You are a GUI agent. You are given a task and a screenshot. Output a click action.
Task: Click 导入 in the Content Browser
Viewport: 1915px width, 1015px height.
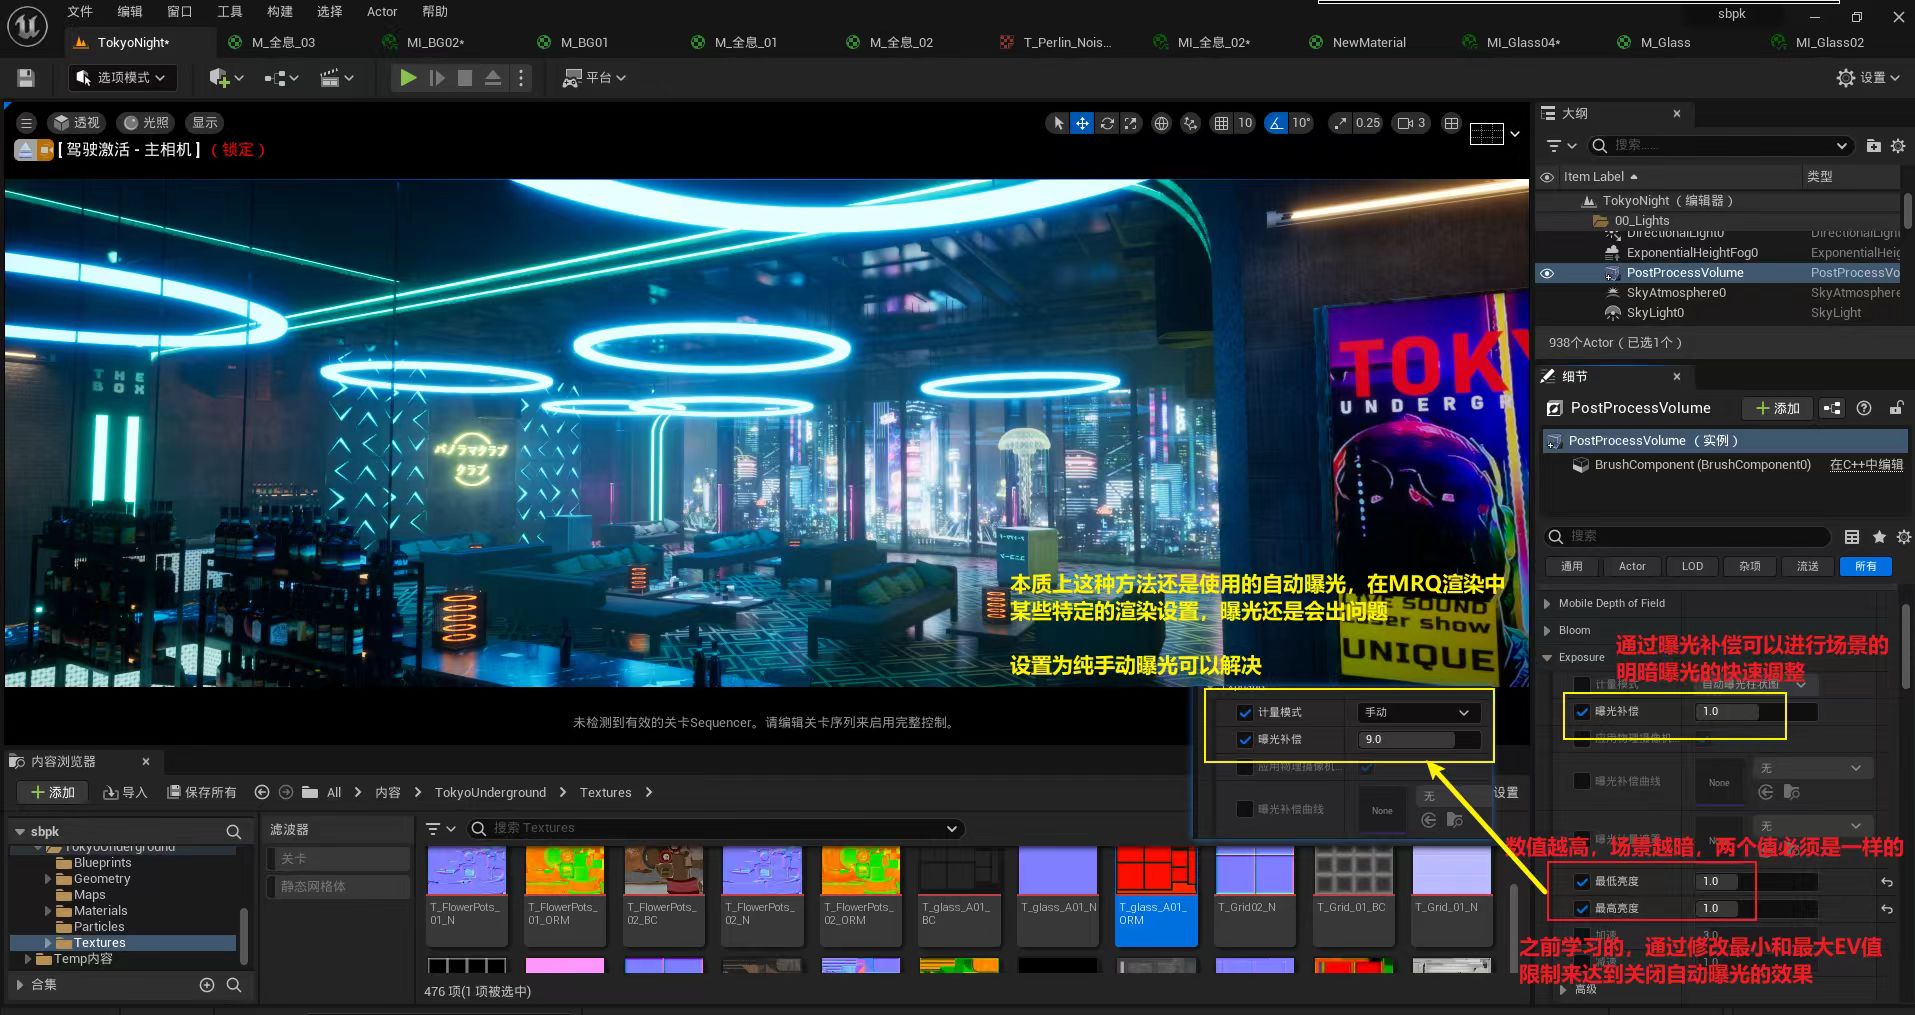click(125, 792)
